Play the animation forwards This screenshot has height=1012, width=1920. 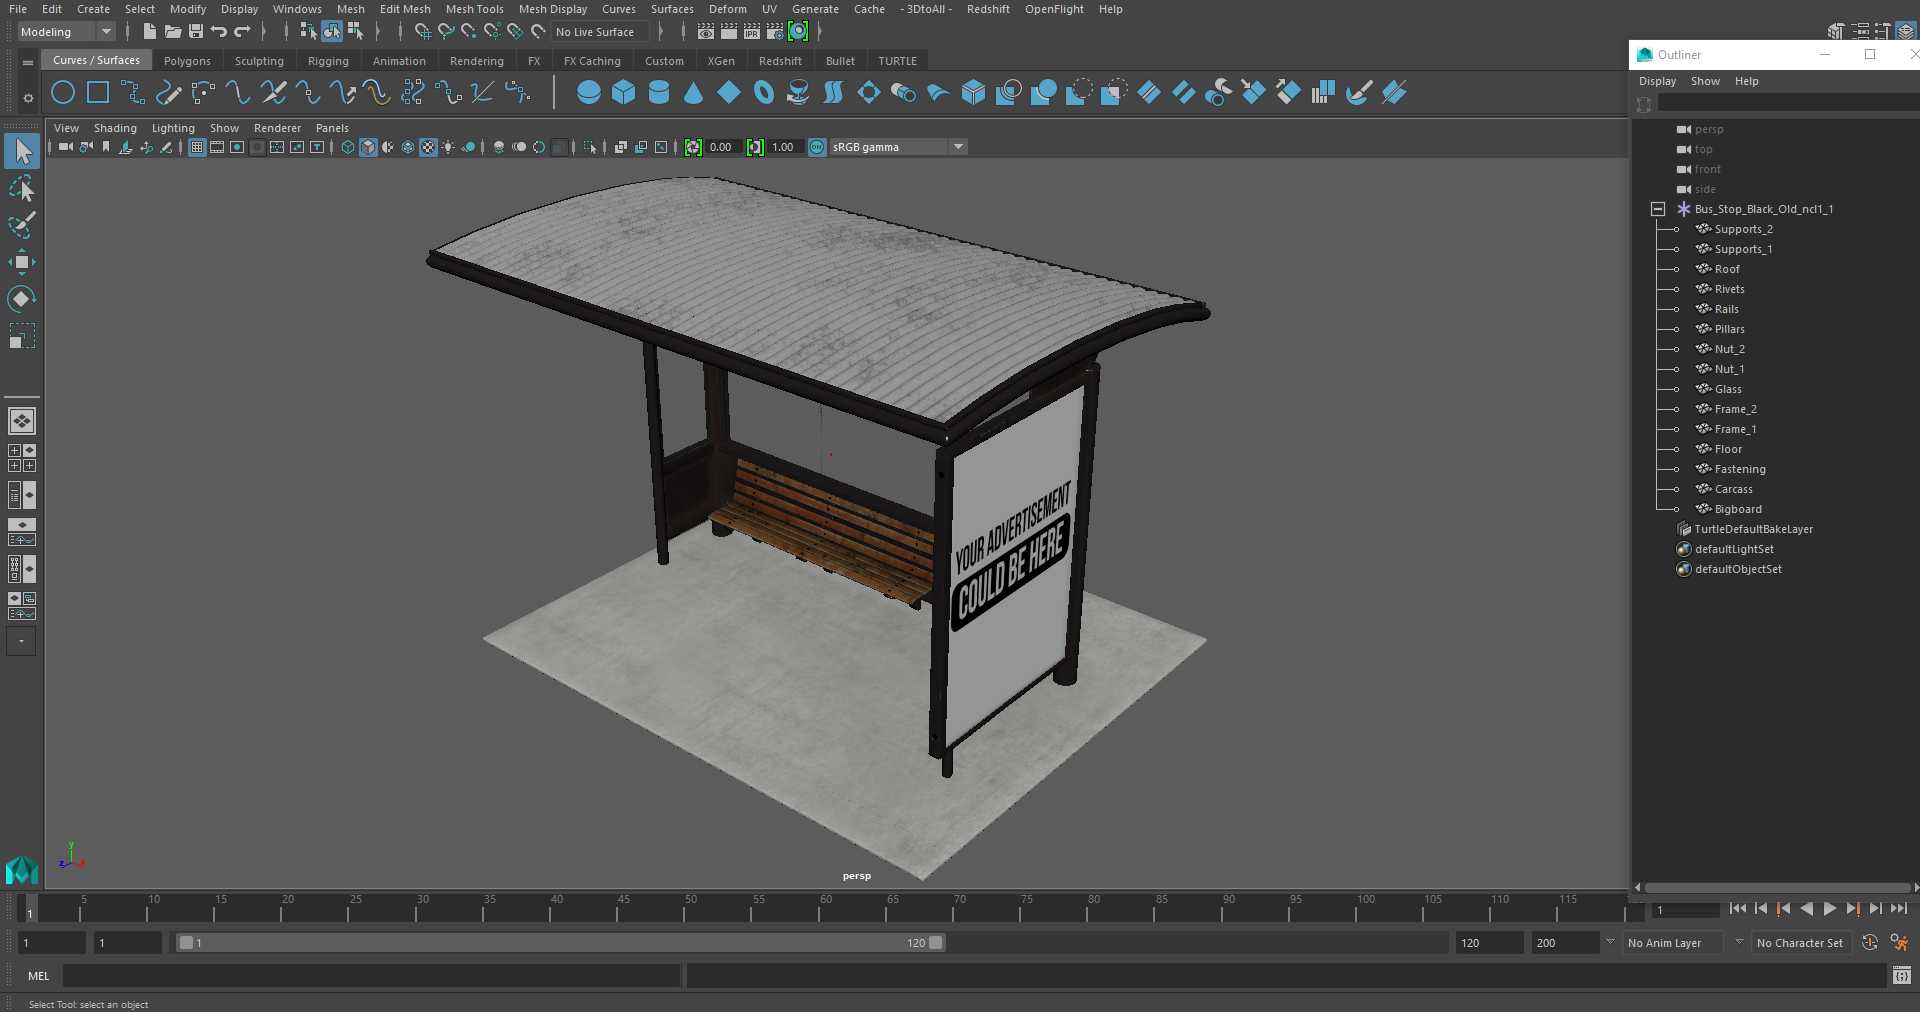click(1829, 909)
